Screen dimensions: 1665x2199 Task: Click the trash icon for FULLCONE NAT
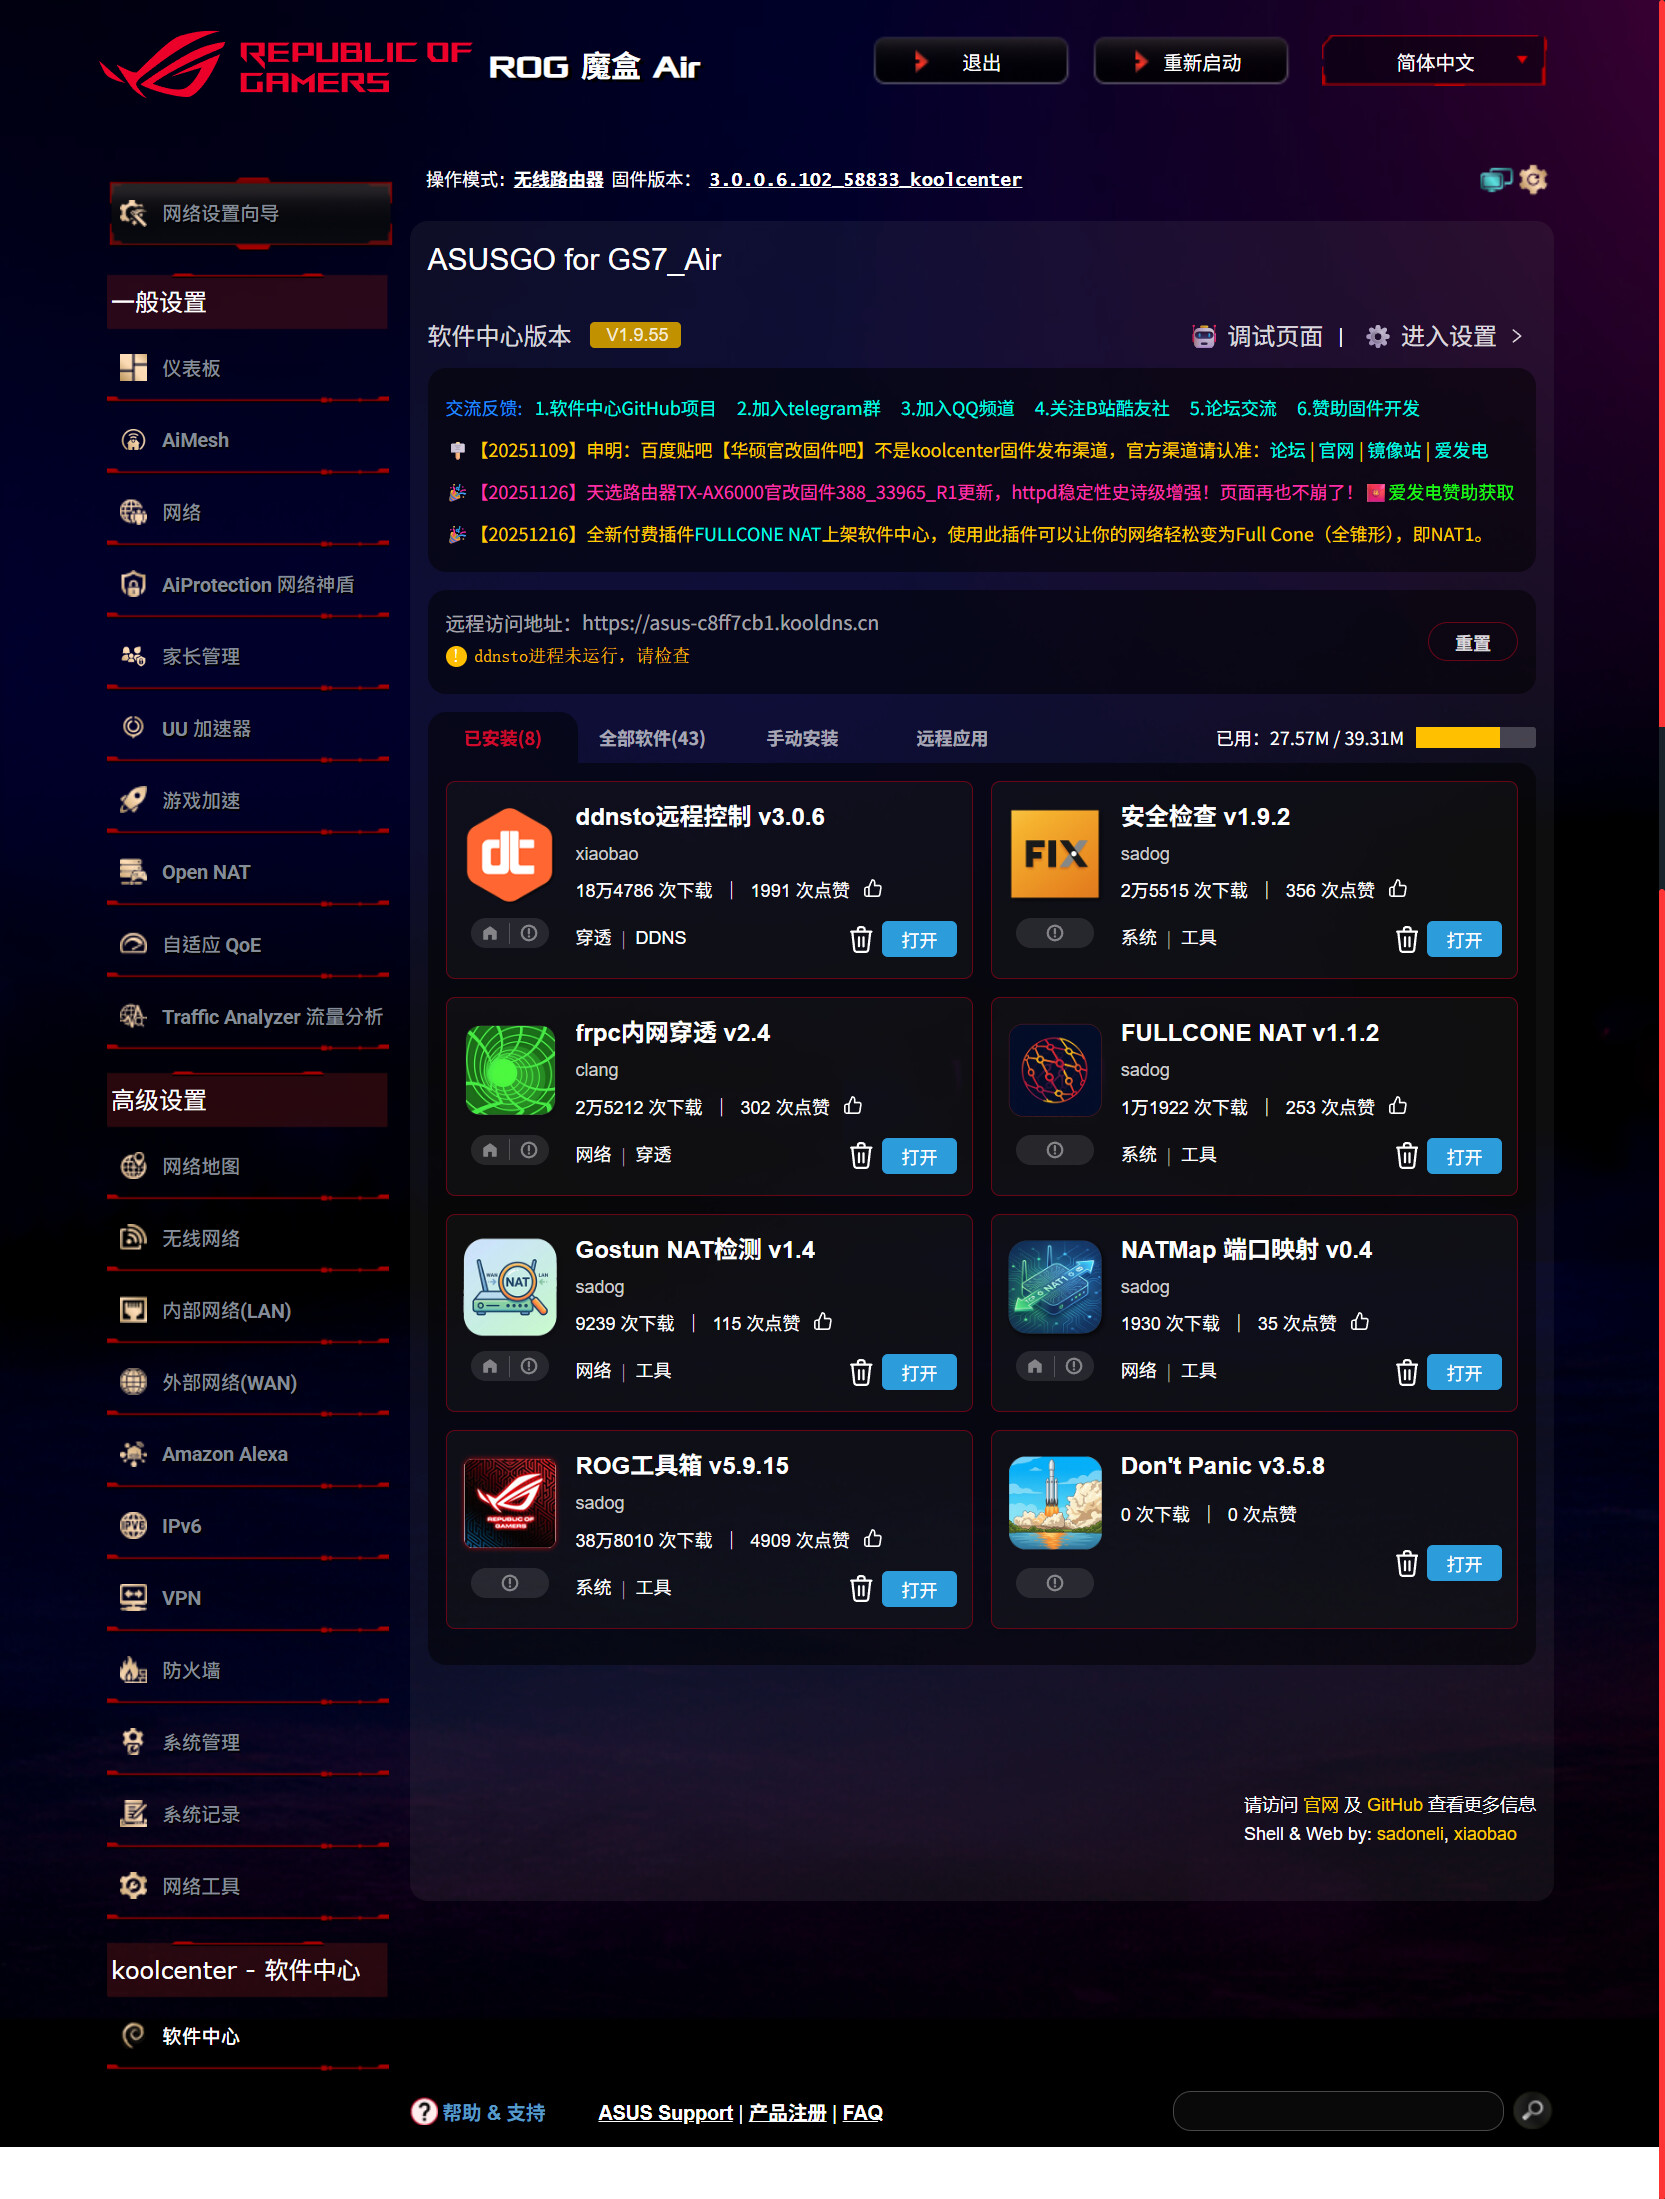pyautogui.click(x=1407, y=1156)
